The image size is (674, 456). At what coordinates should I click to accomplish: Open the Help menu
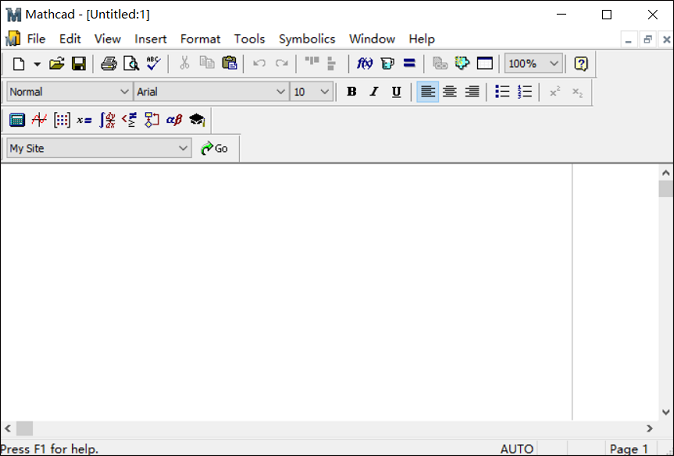point(422,39)
